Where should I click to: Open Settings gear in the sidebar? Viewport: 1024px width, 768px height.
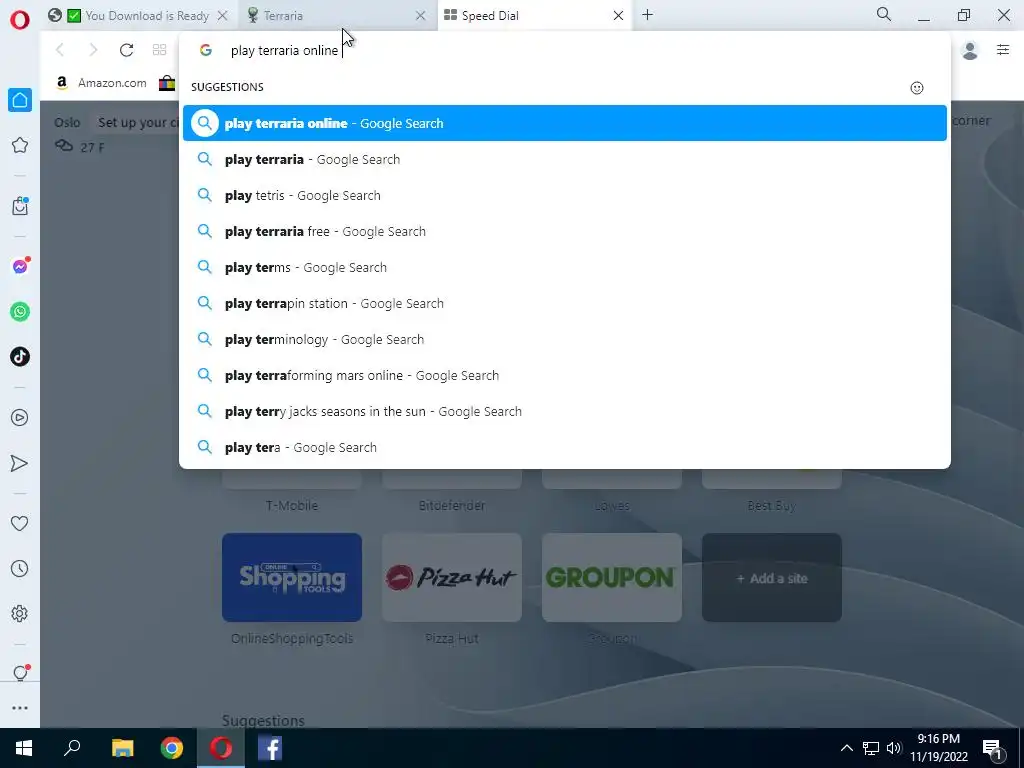pos(20,613)
